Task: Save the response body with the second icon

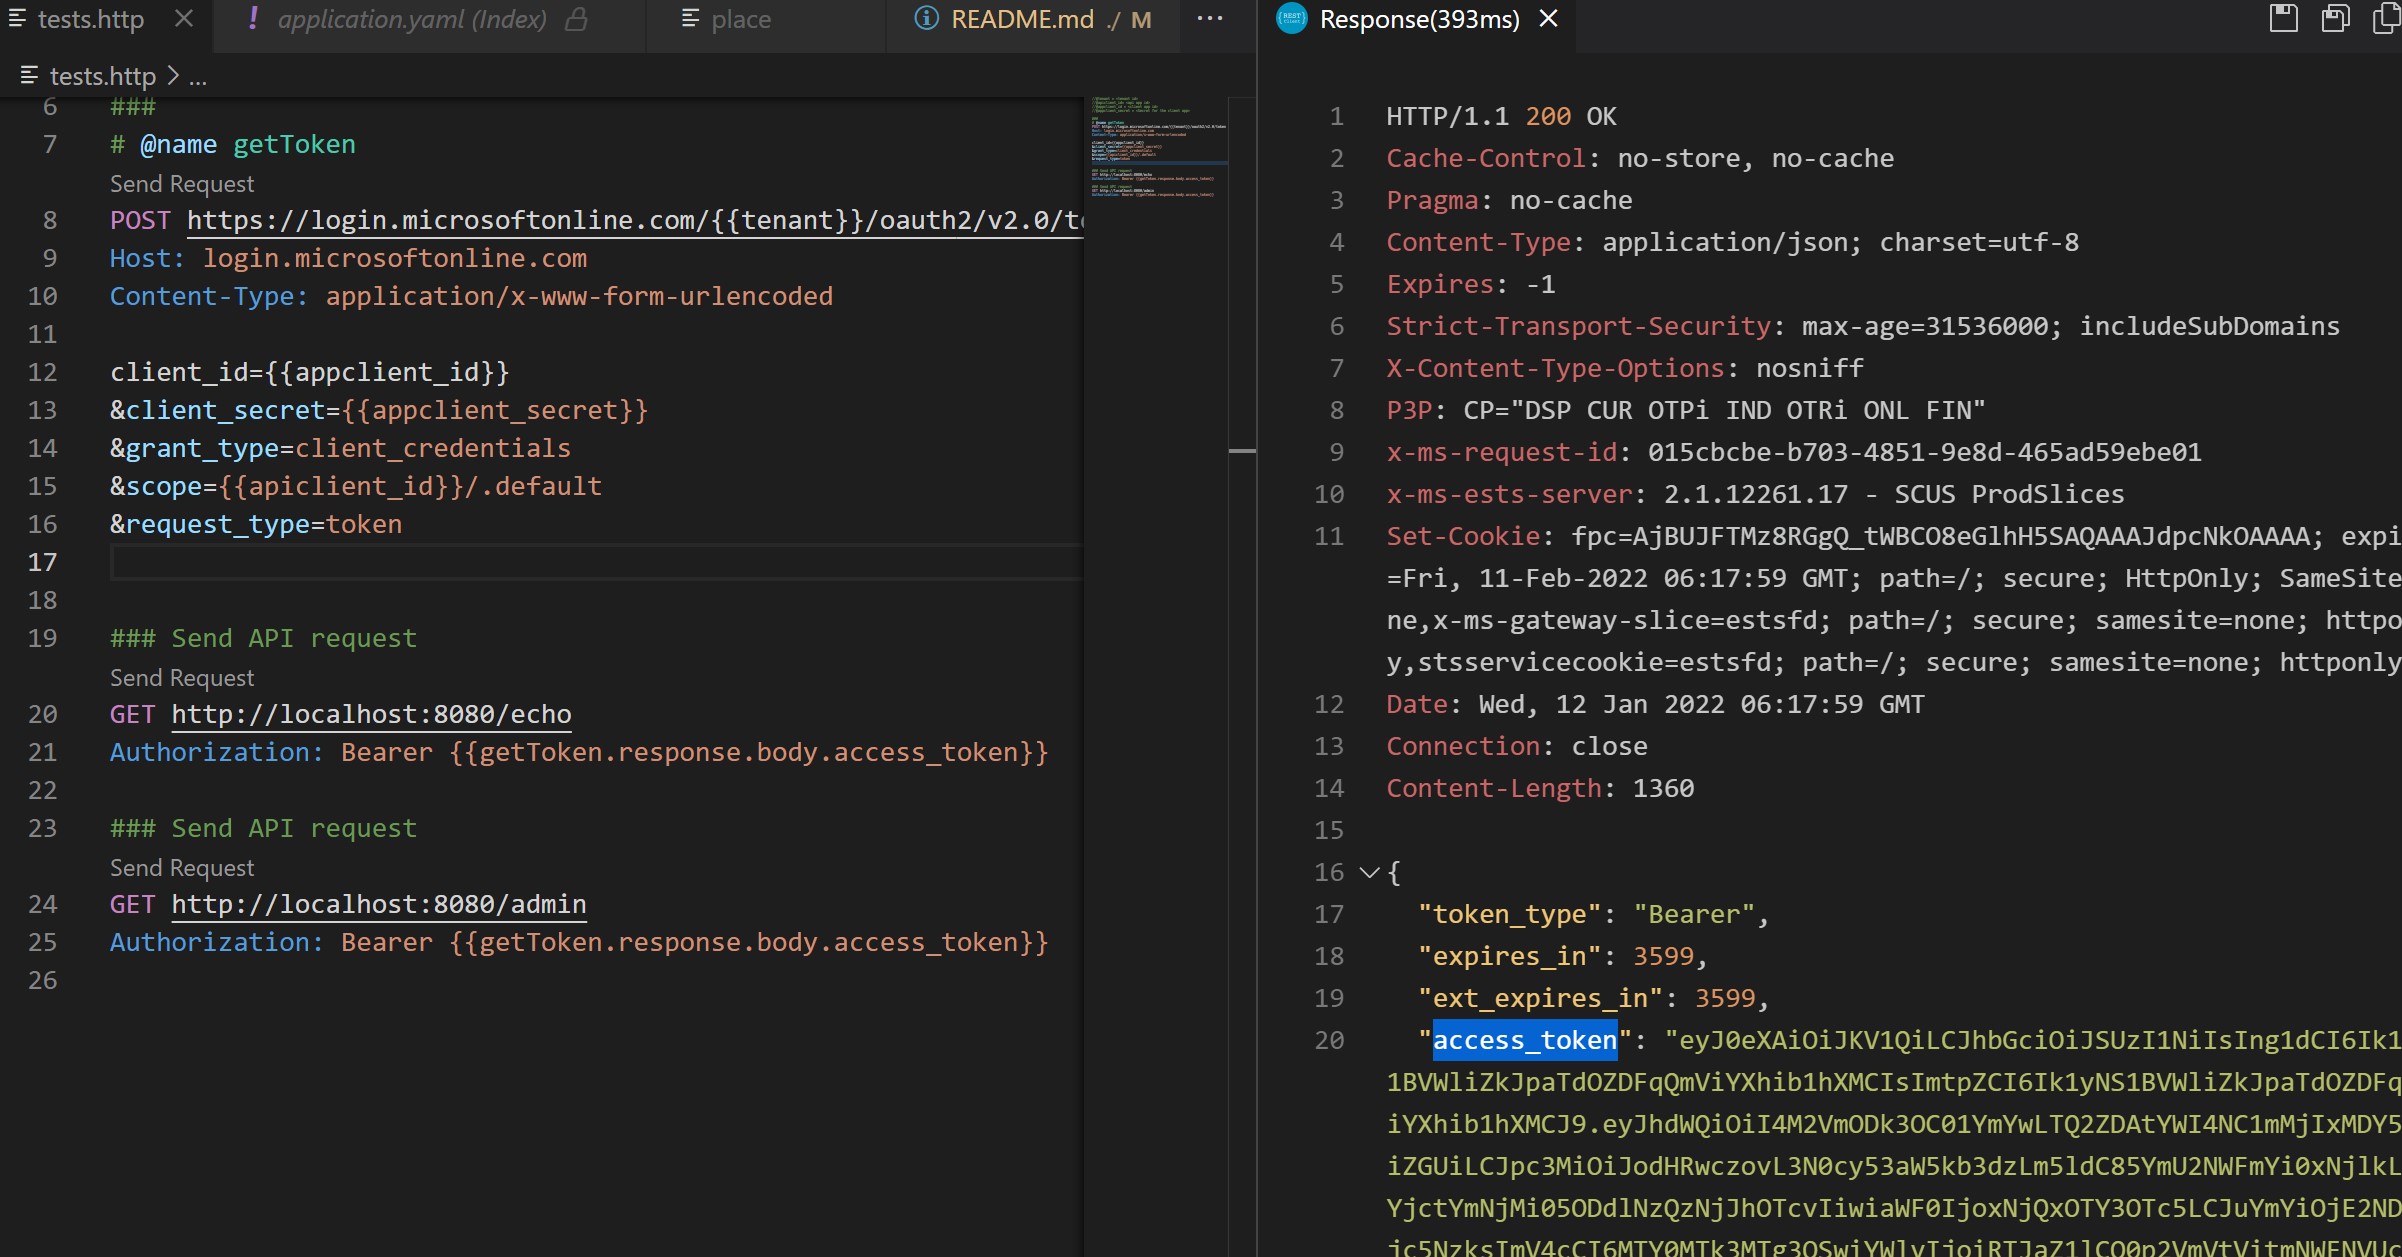Action: point(2335,19)
